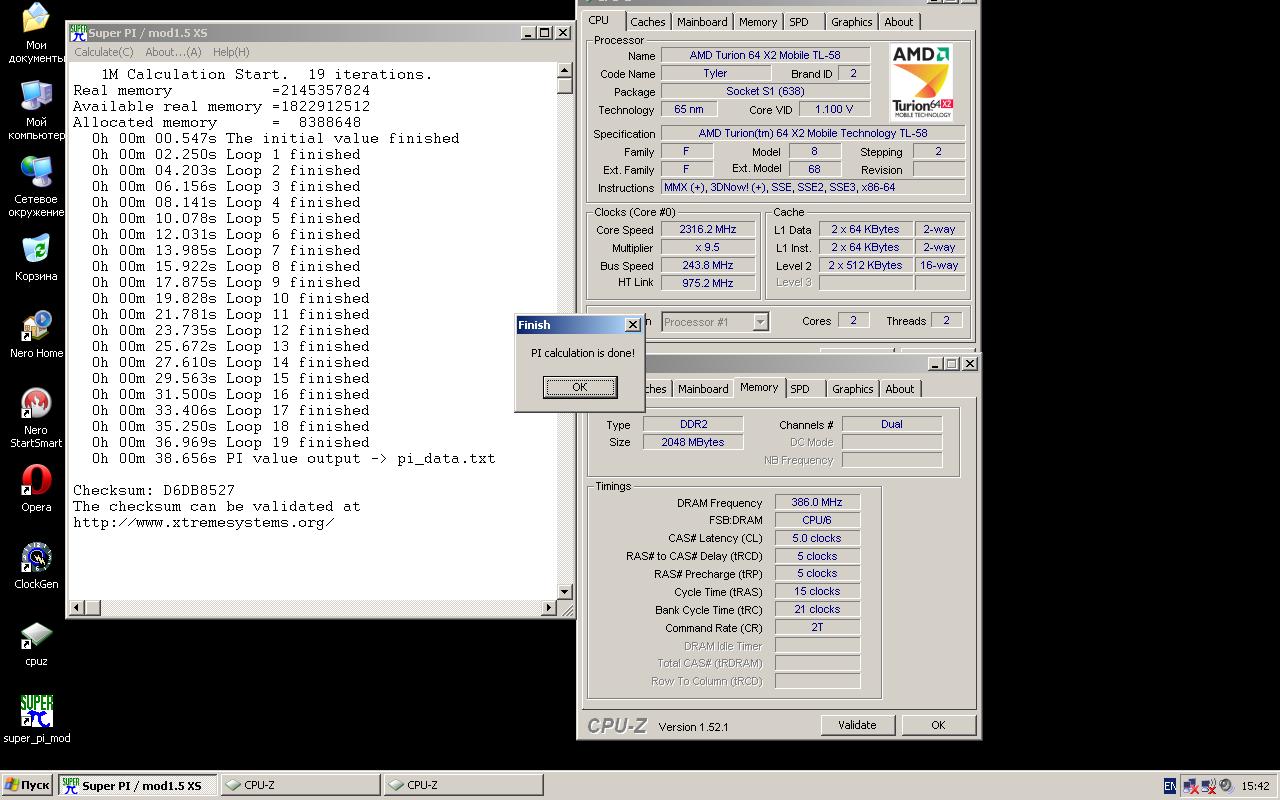Select the Memory tab in lower CPU-Z
The width and height of the screenshot is (1280, 800).
point(759,387)
